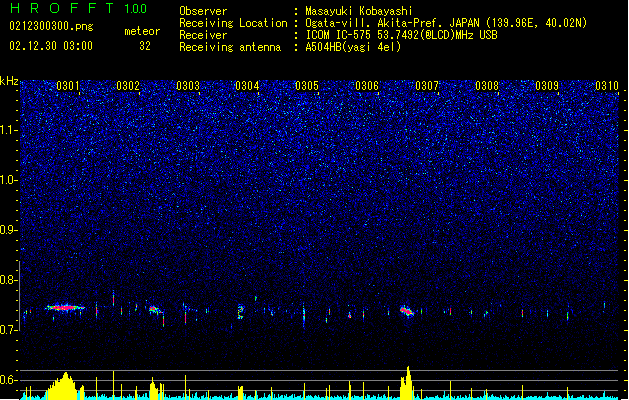This screenshot has width=629, height=400.
Task: Click the 0308 time marker
Action: [487, 85]
